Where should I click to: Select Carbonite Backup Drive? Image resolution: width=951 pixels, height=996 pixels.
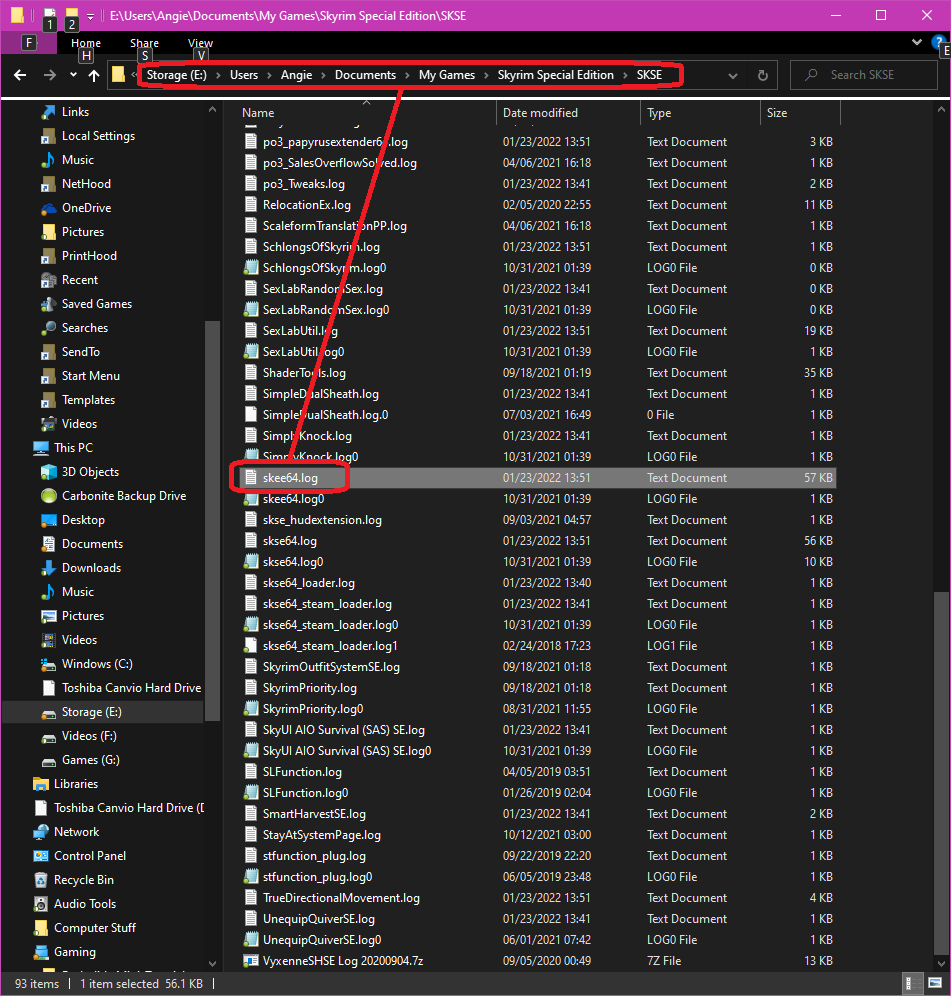point(124,496)
